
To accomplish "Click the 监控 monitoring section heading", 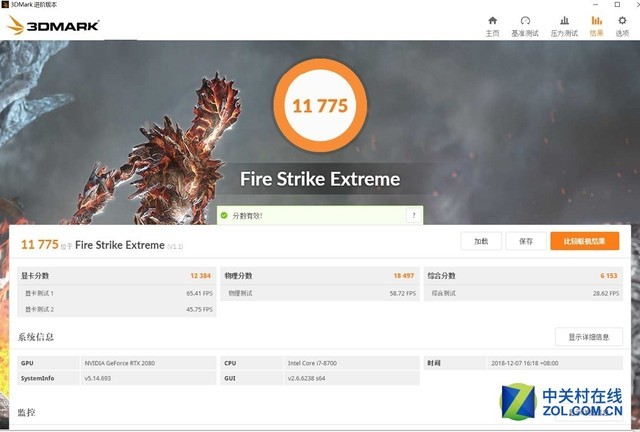I will tap(26, 412).
